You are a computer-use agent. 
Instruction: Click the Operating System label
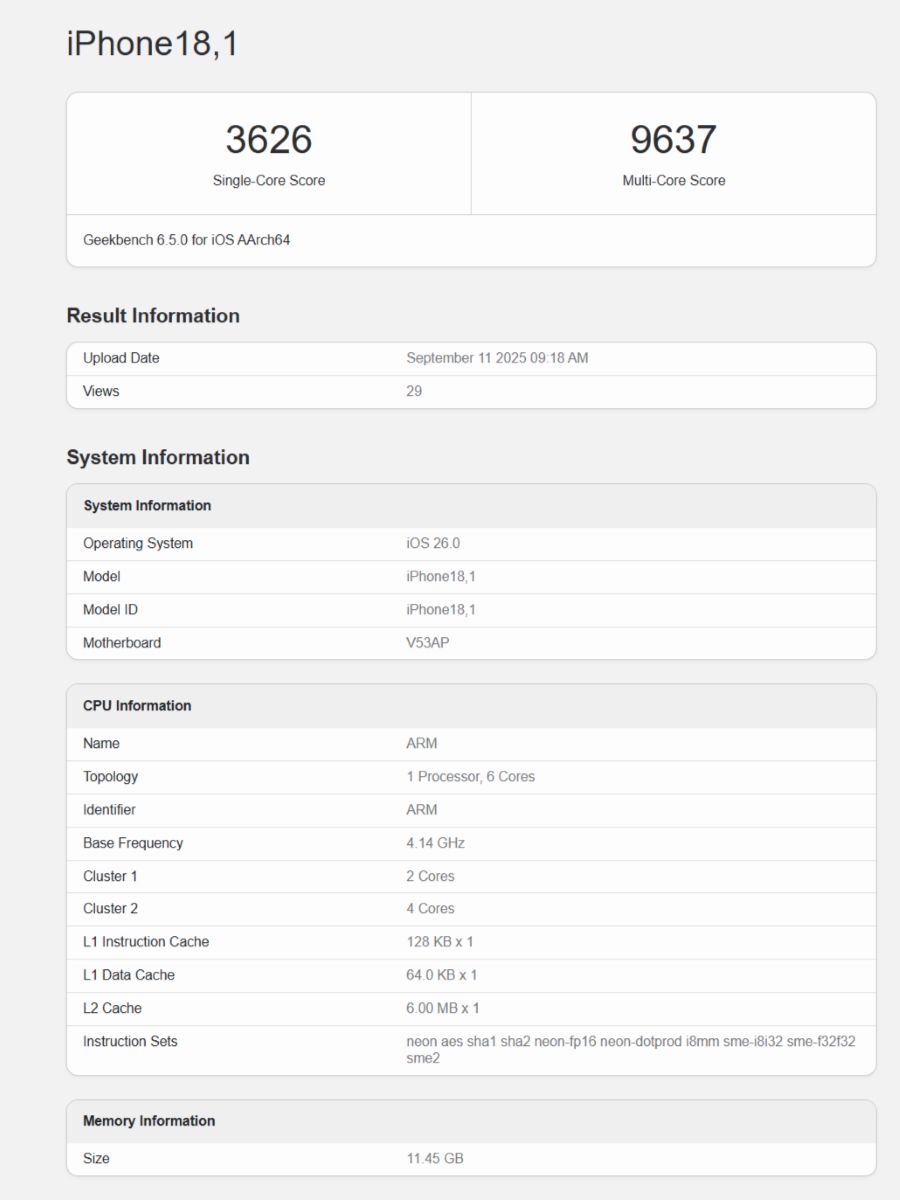(138, 543)
